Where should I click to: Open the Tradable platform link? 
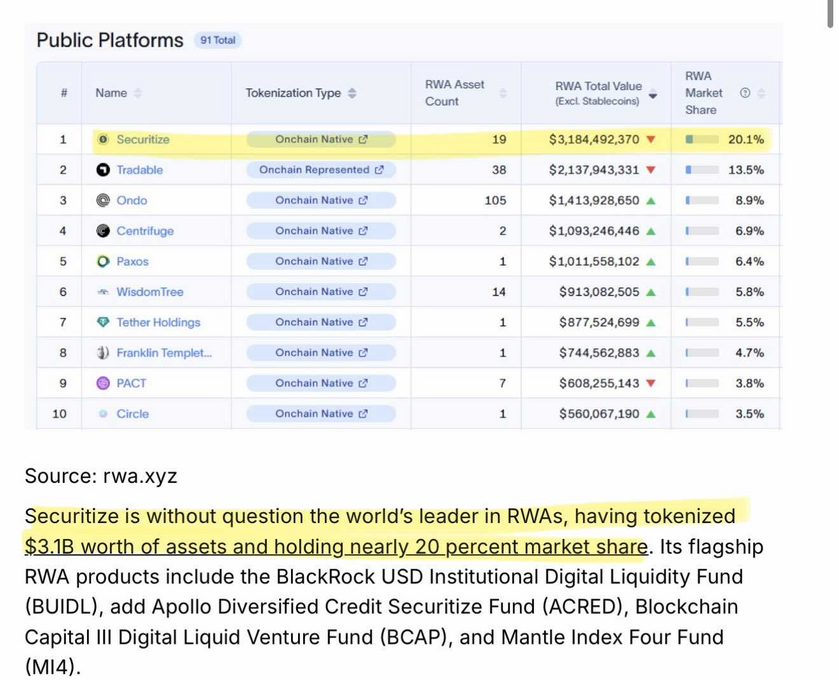(140, 170)
